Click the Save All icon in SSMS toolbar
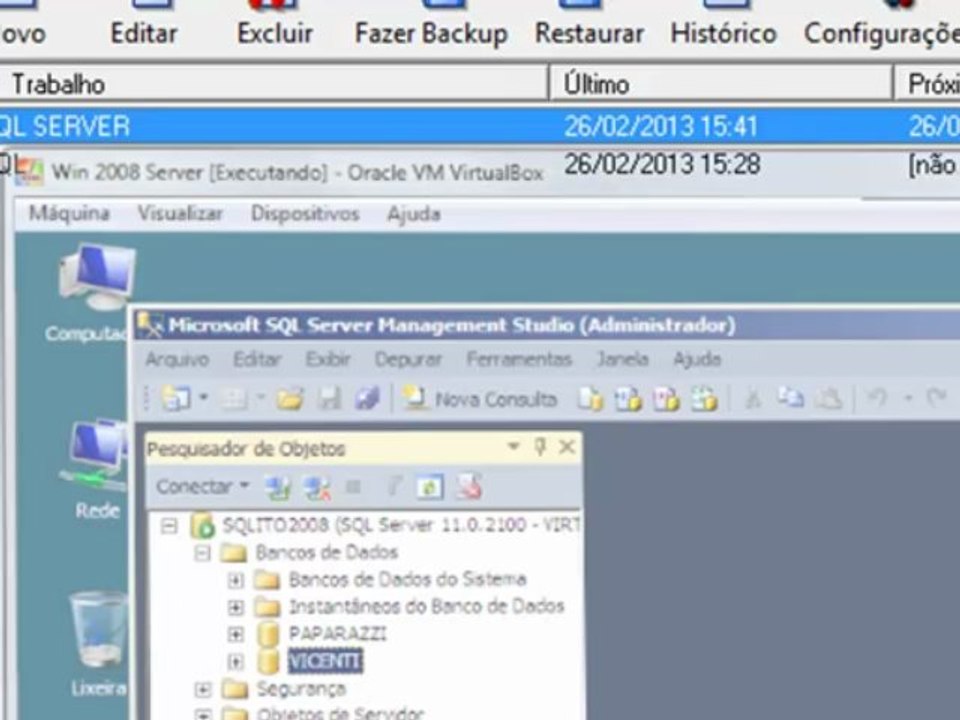960x720 pixels. [367, 399]
